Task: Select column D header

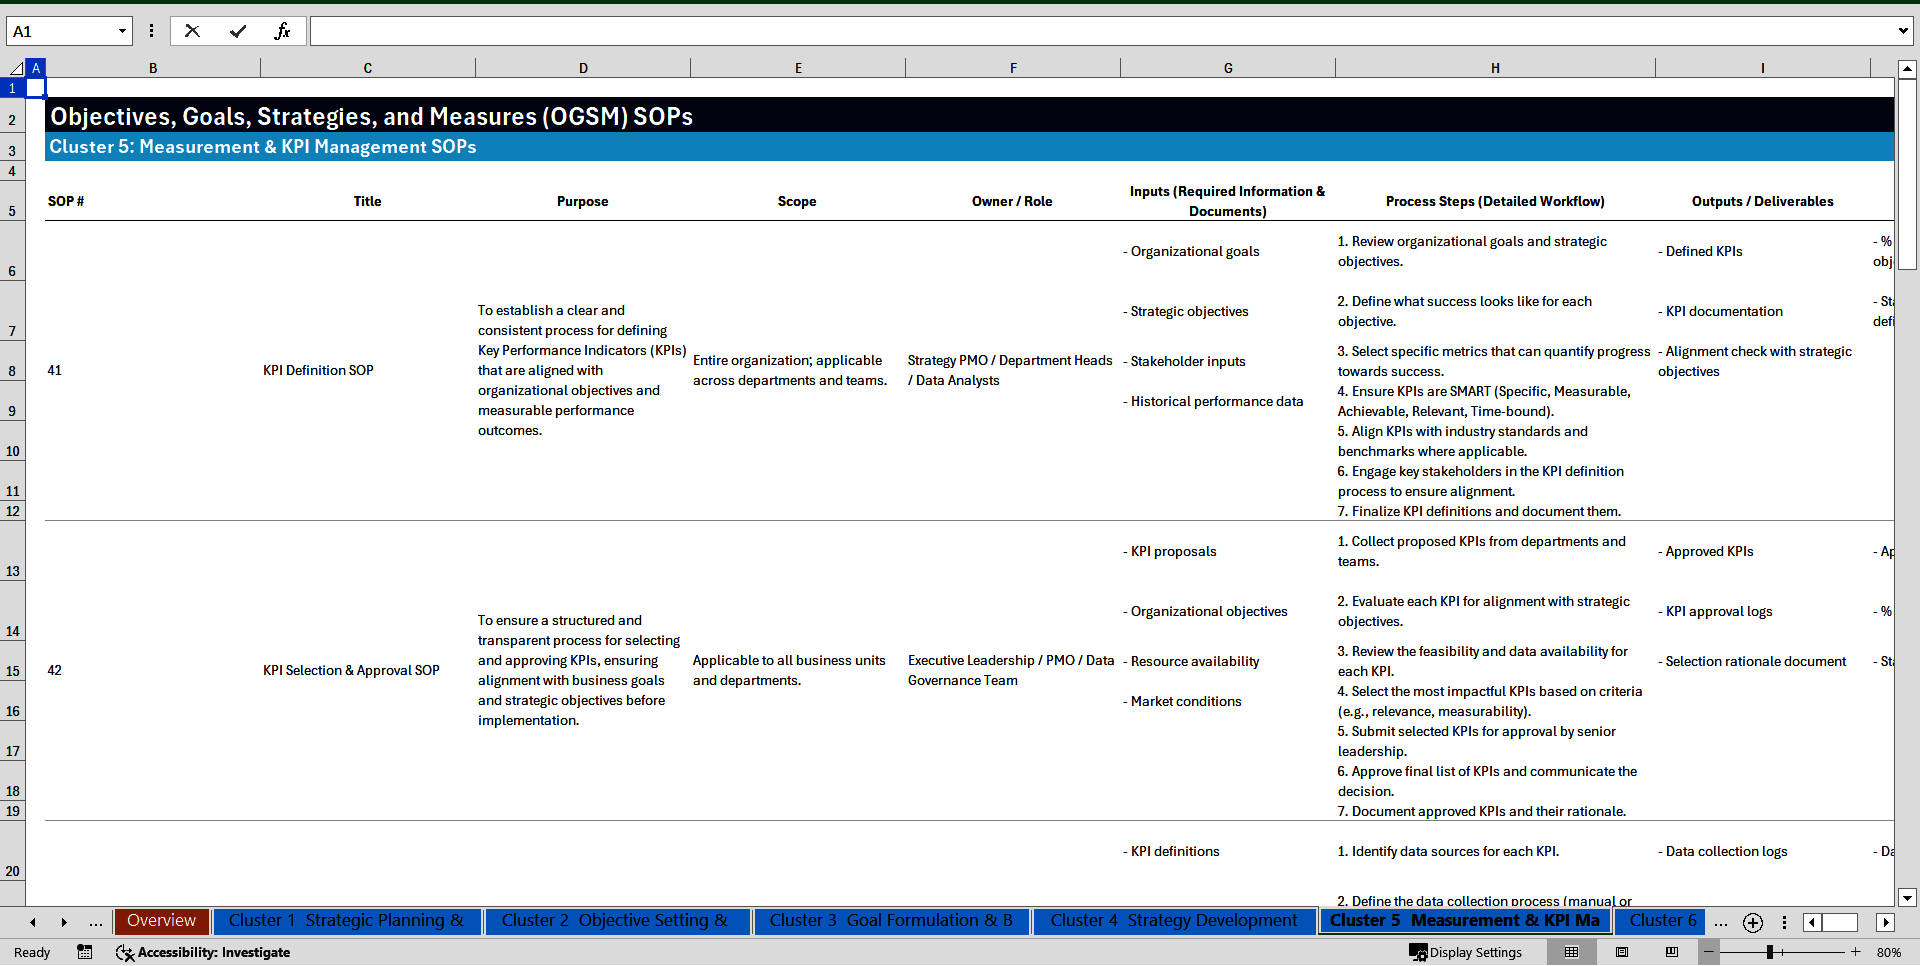Action: click(583, 67)
